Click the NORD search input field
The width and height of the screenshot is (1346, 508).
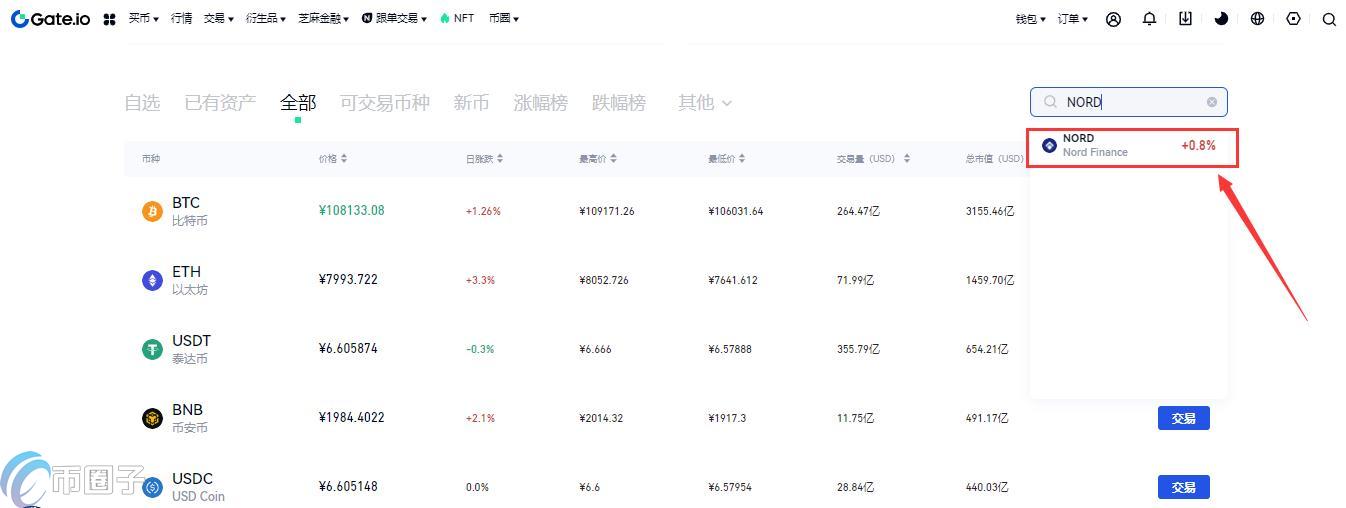point(1128,102)
